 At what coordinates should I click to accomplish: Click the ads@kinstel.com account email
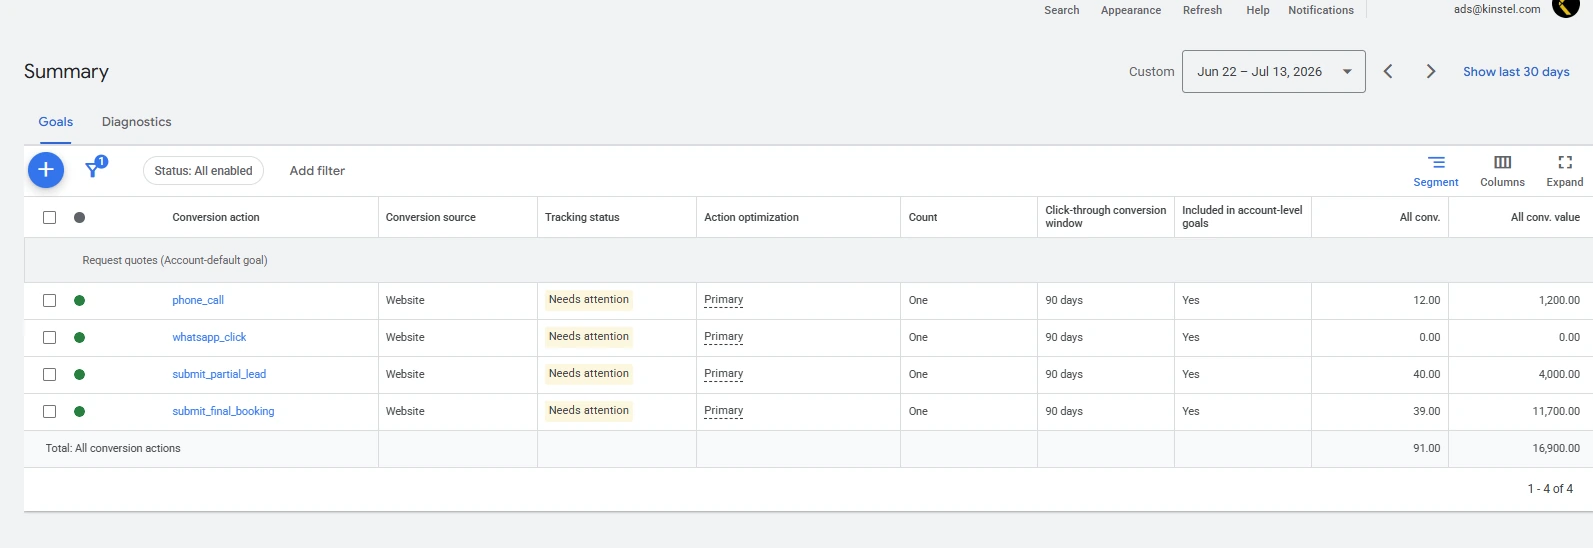pyautogui.click(x=1497, y=9)
